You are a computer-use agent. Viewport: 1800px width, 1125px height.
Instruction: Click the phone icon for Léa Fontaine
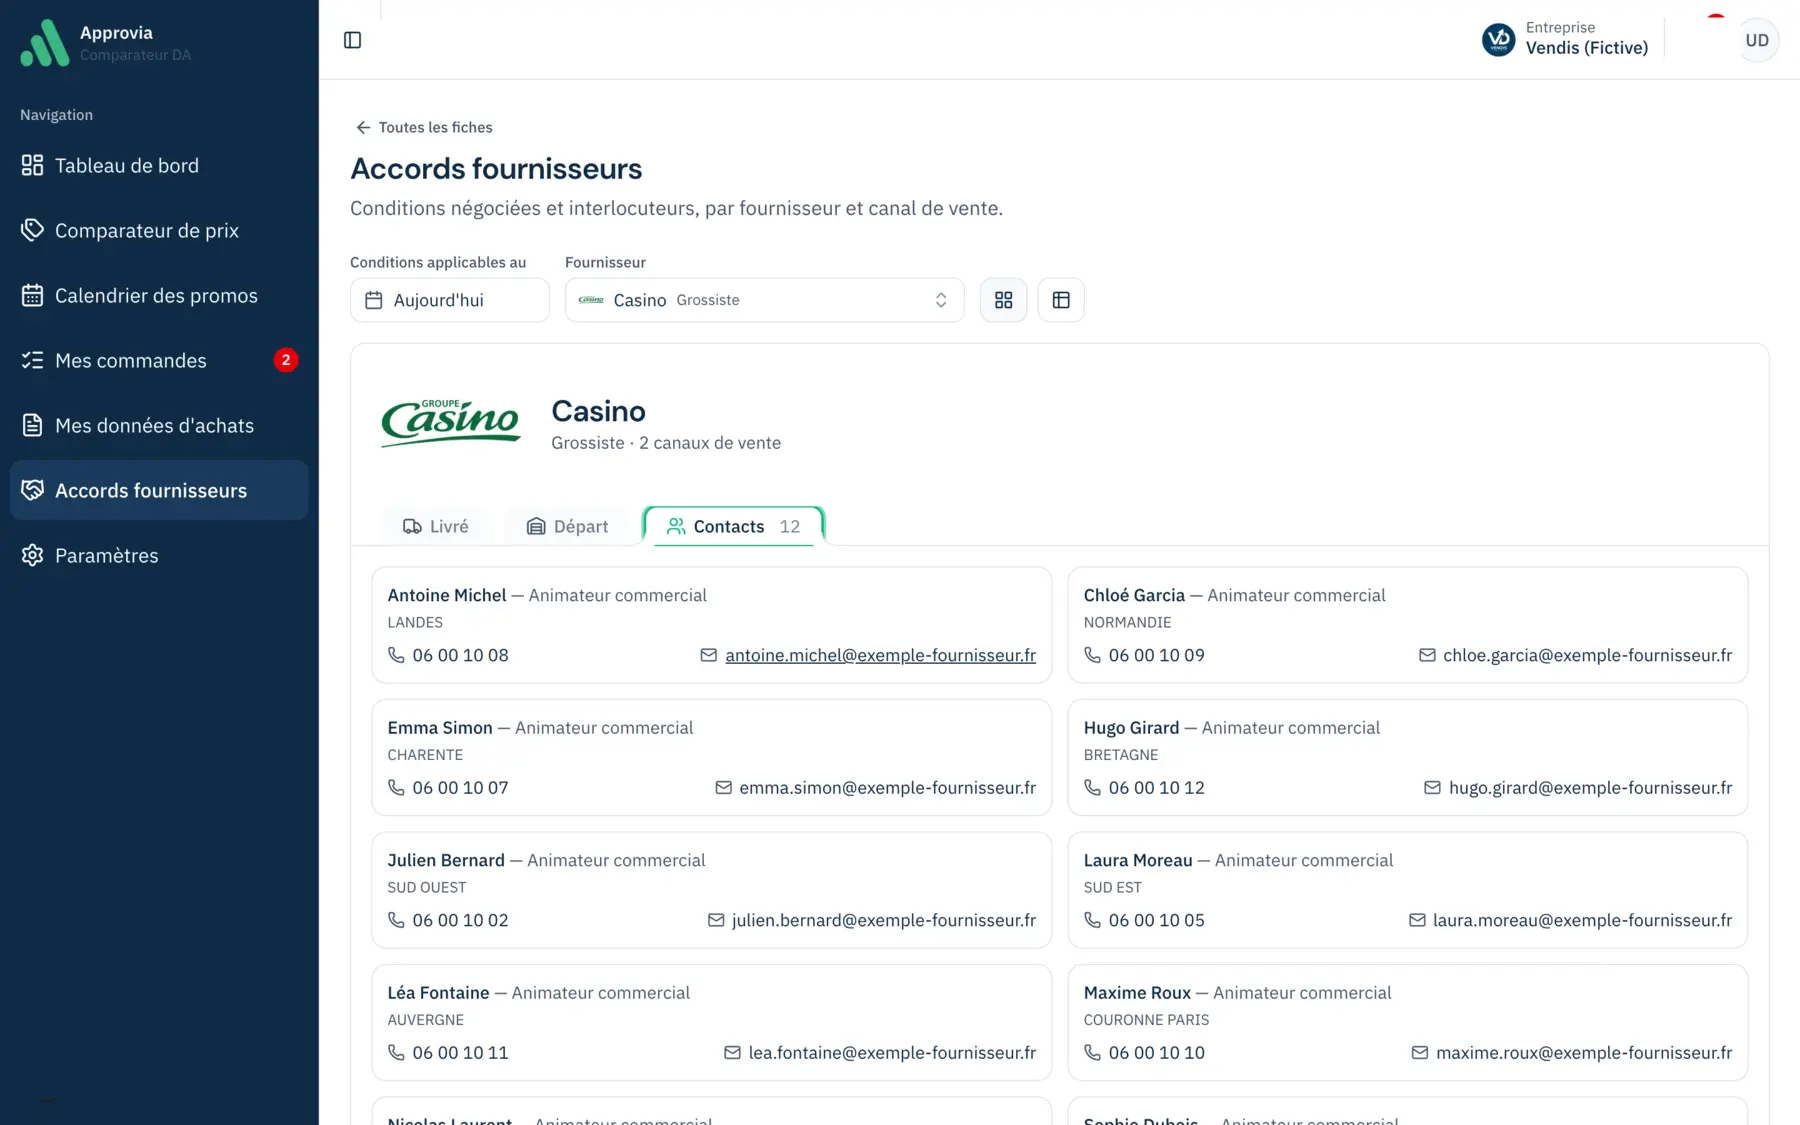[x=396, y=1052]
